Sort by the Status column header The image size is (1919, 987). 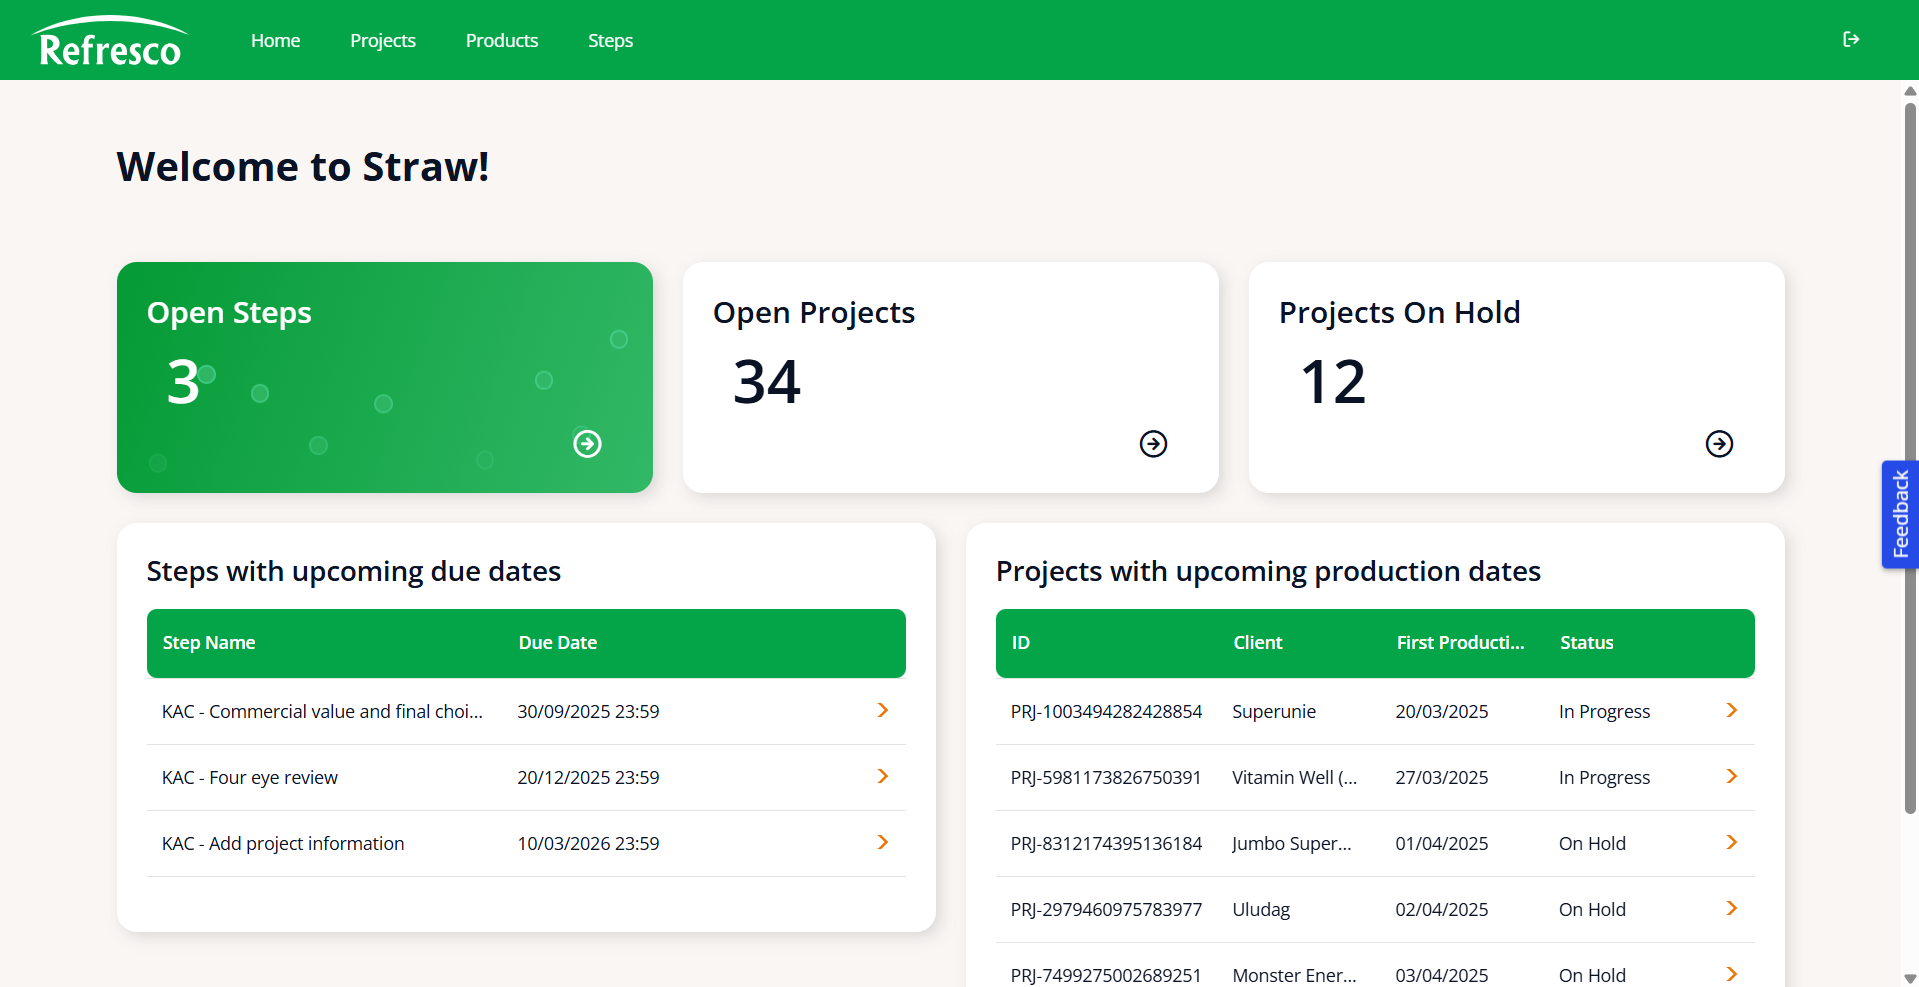1586,643
